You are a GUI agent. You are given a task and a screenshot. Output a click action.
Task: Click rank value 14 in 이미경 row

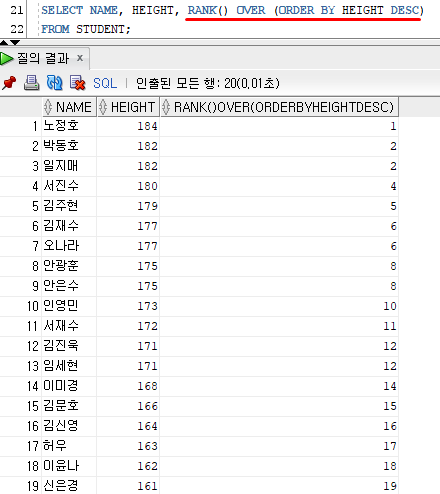(x=390, y=386)
